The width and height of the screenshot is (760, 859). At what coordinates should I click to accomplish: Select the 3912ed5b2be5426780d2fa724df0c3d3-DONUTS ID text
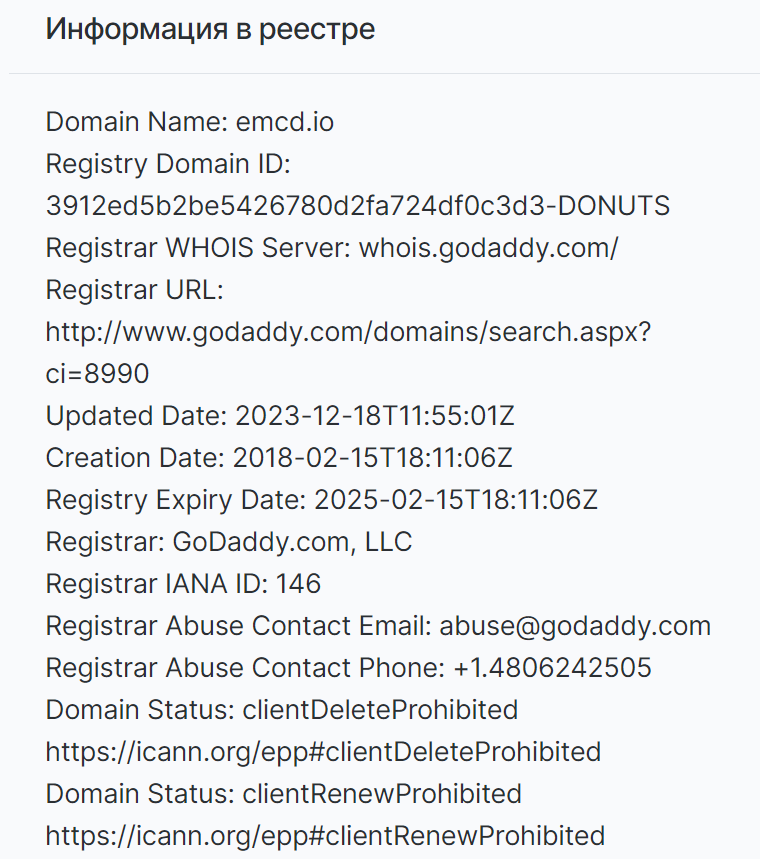point(358,206)
